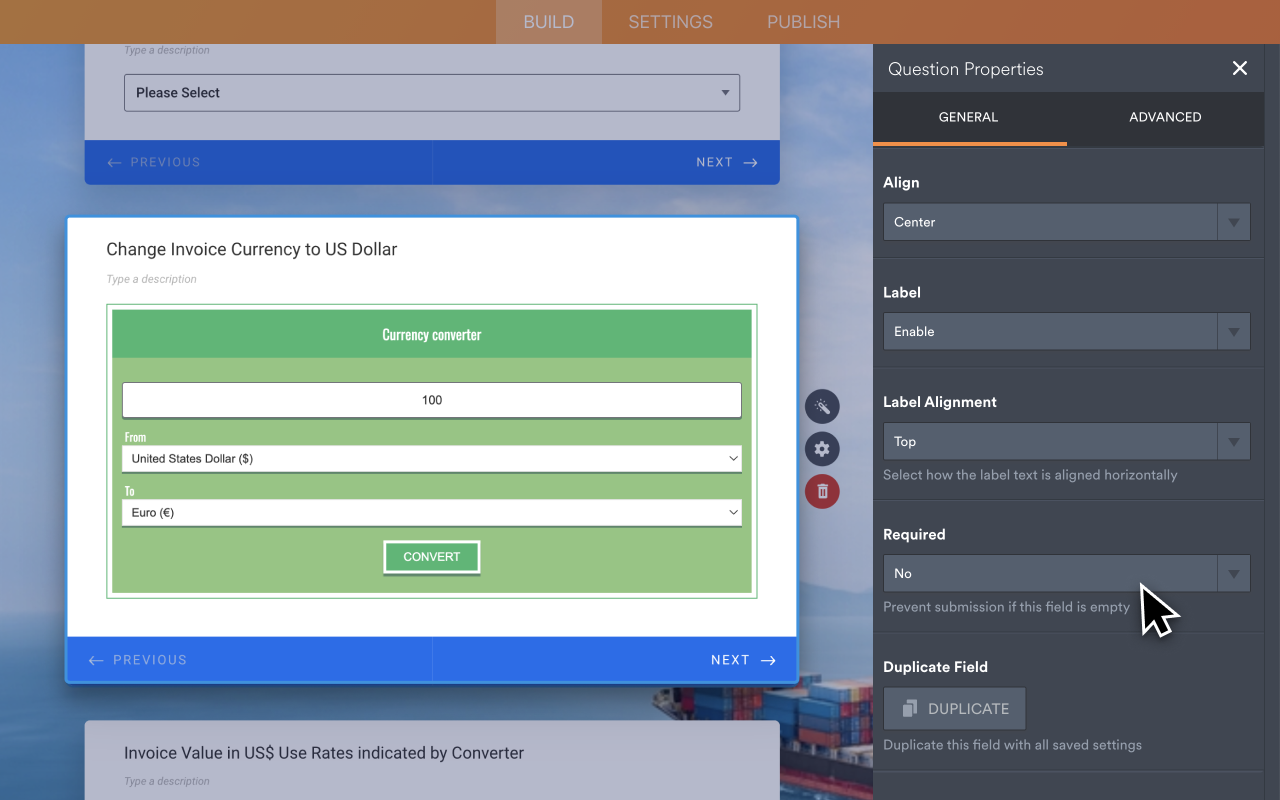1280x800 pixels.
Task: Open the Align dropdown set to Center
Action: point(1066,222)
